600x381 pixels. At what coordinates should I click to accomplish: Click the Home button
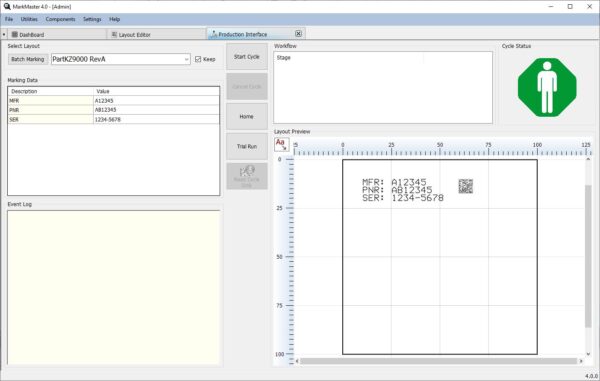click(x=247, y=116)
